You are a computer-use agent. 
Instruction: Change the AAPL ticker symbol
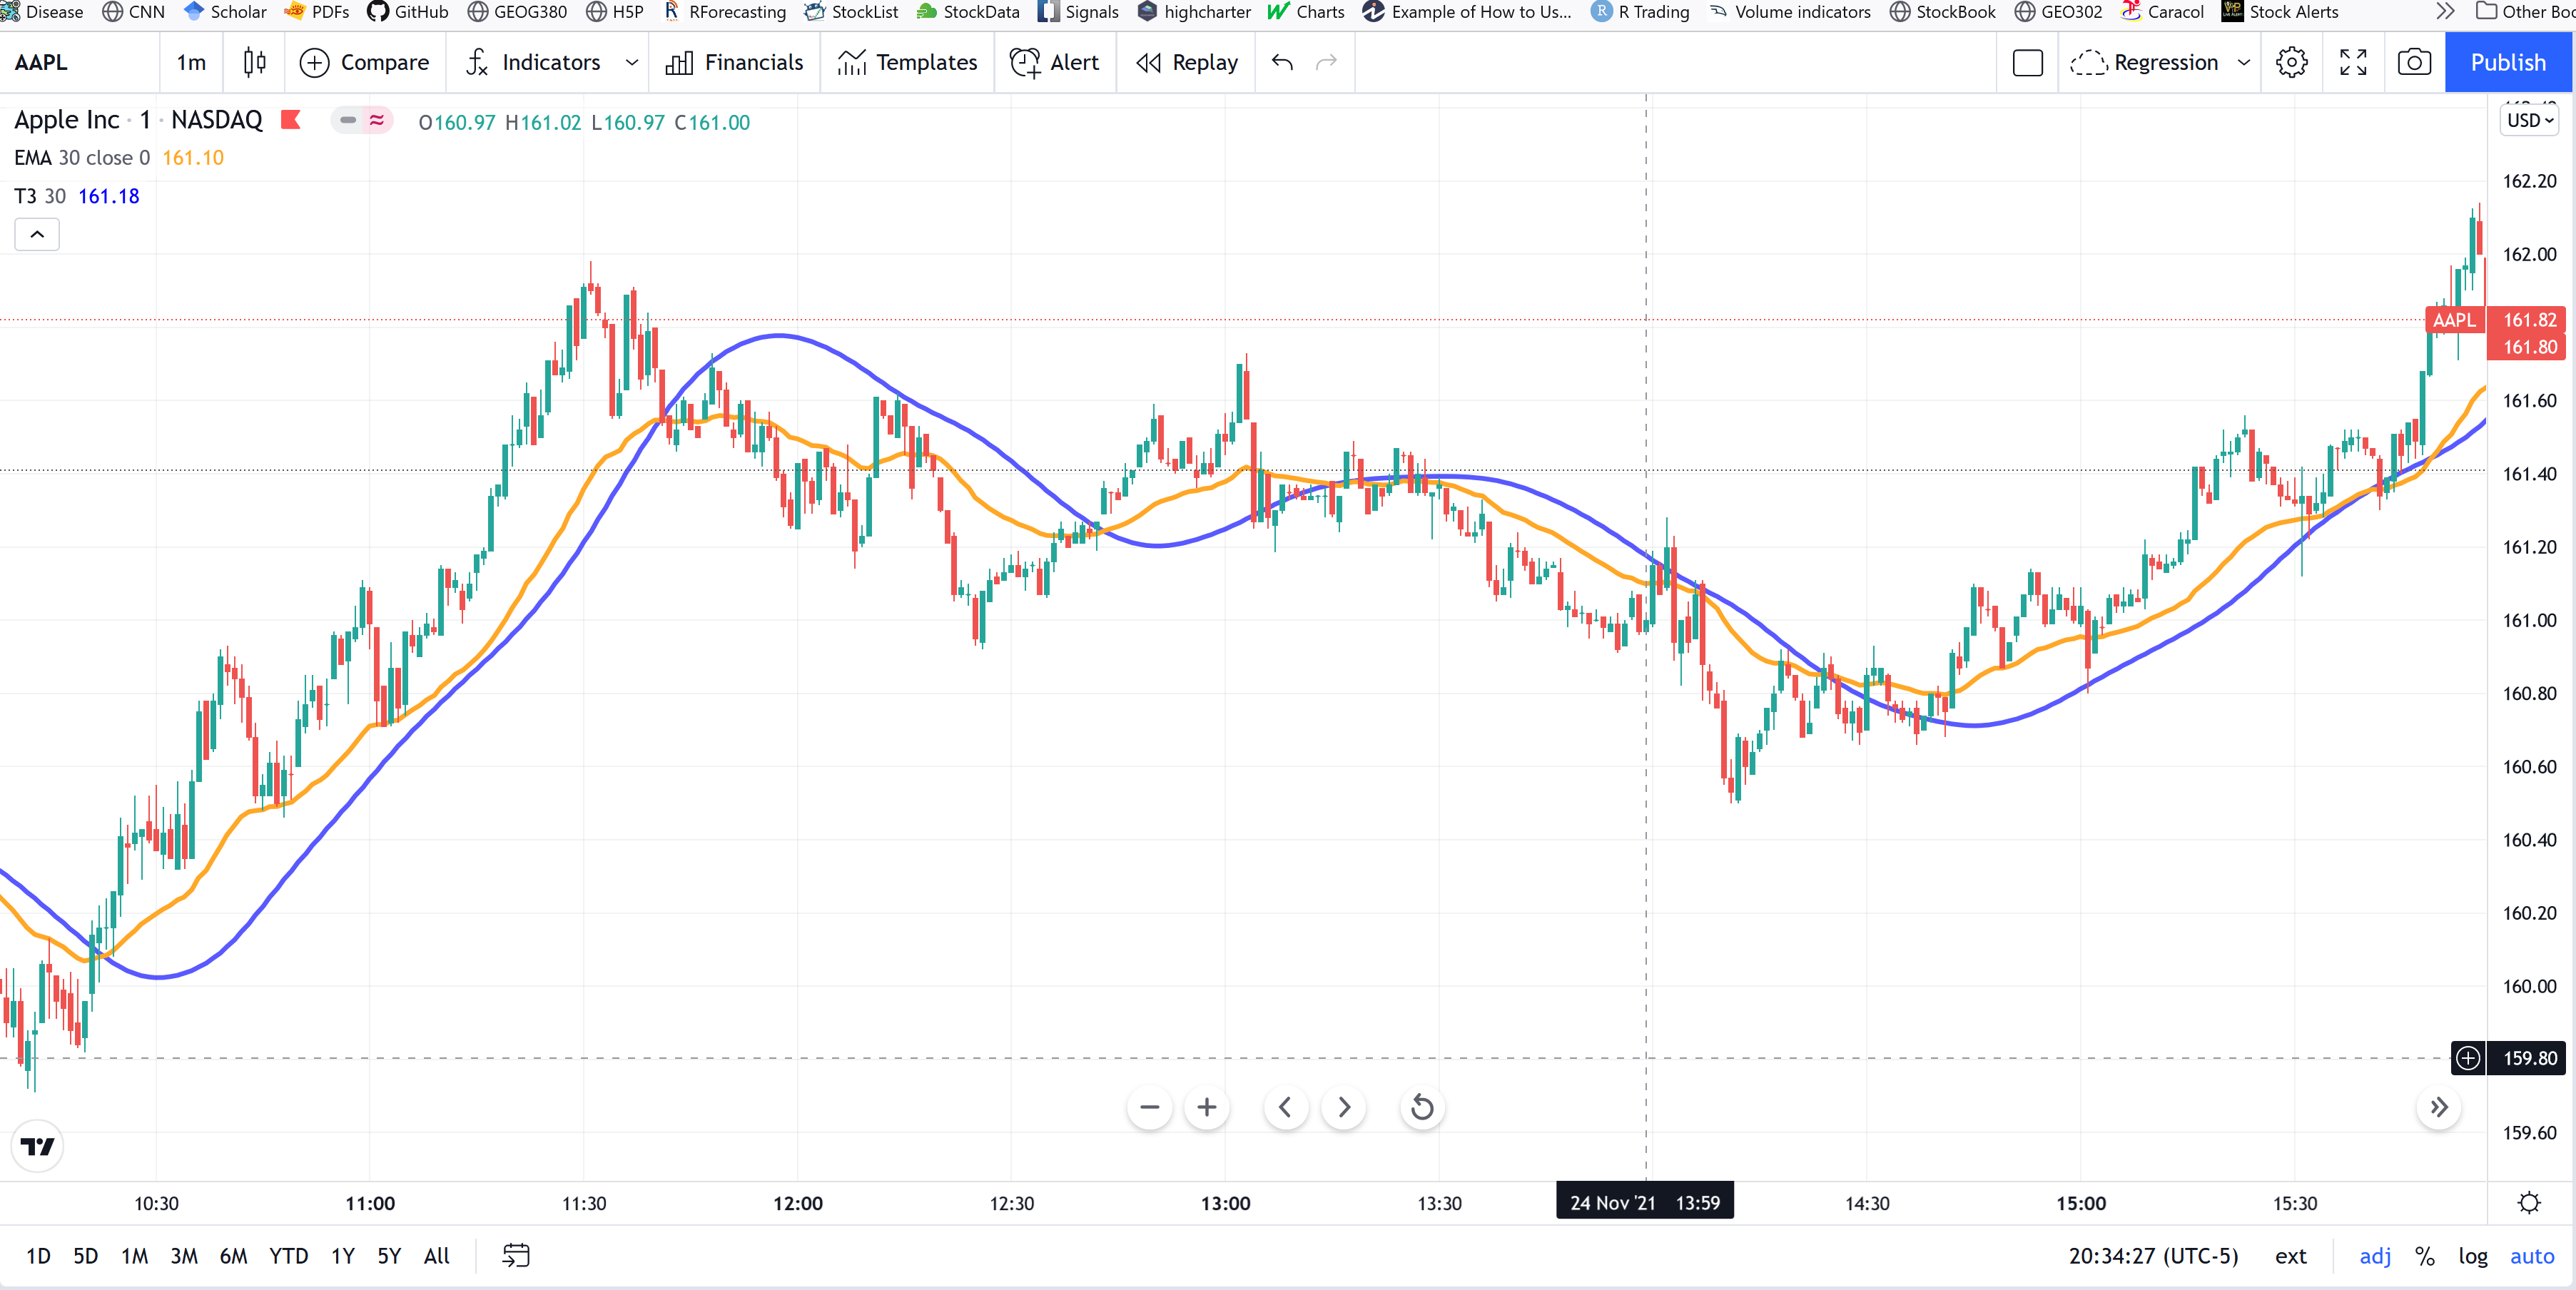pos(41,62)
